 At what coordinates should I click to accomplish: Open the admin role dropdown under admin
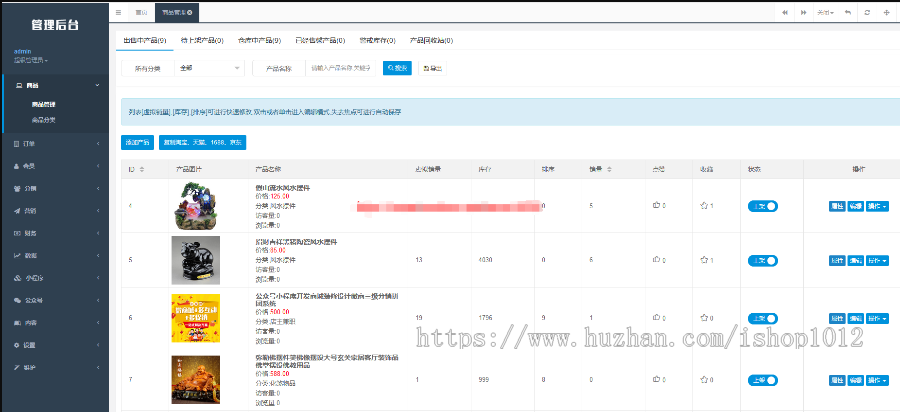tap(31, 60)
